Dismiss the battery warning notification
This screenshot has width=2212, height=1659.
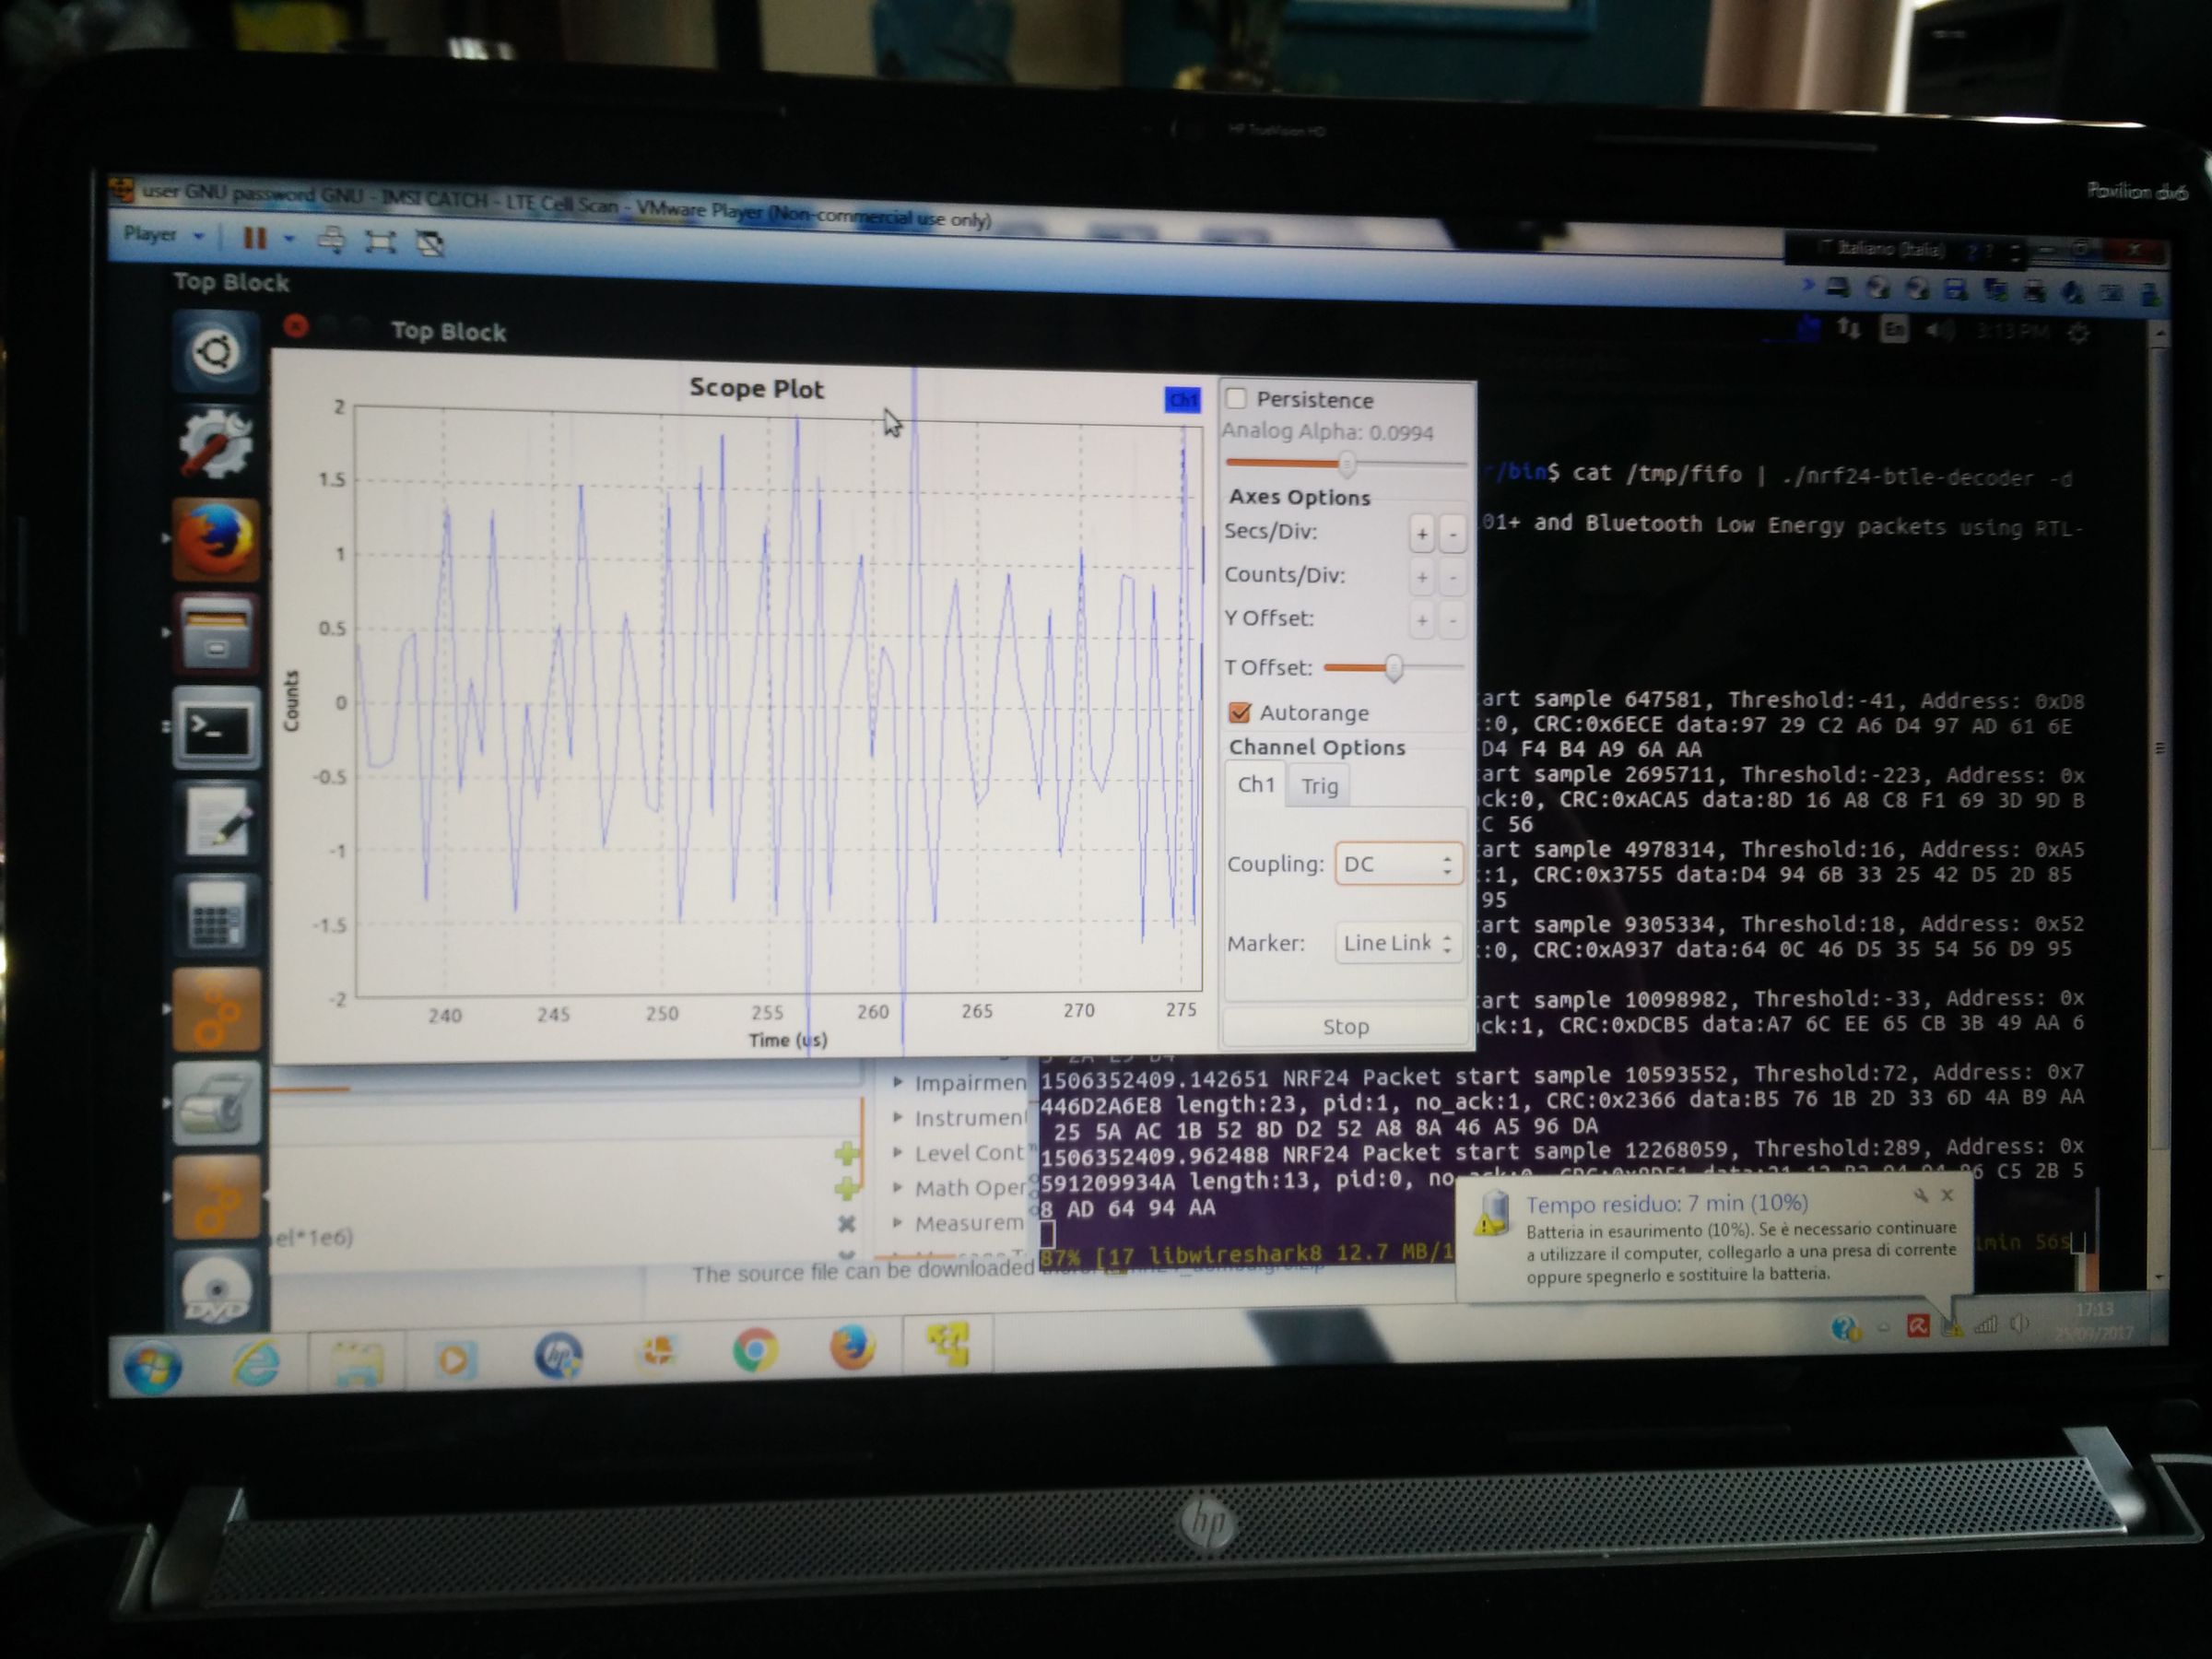(1946, 1196)
